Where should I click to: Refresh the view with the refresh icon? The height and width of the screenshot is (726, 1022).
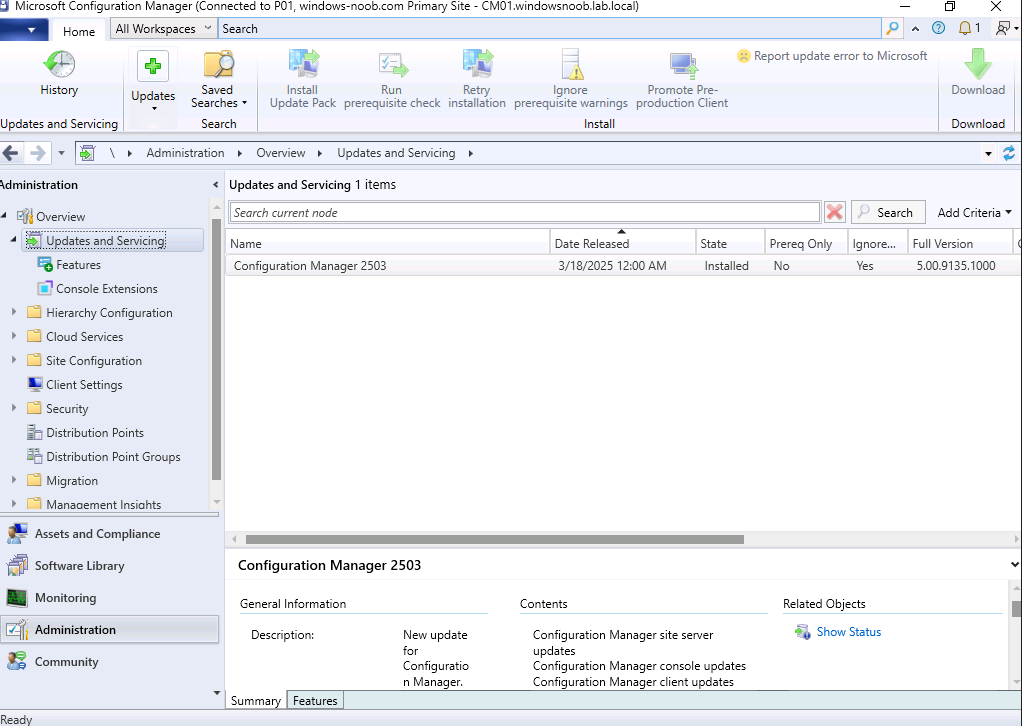pos(1009,153)
